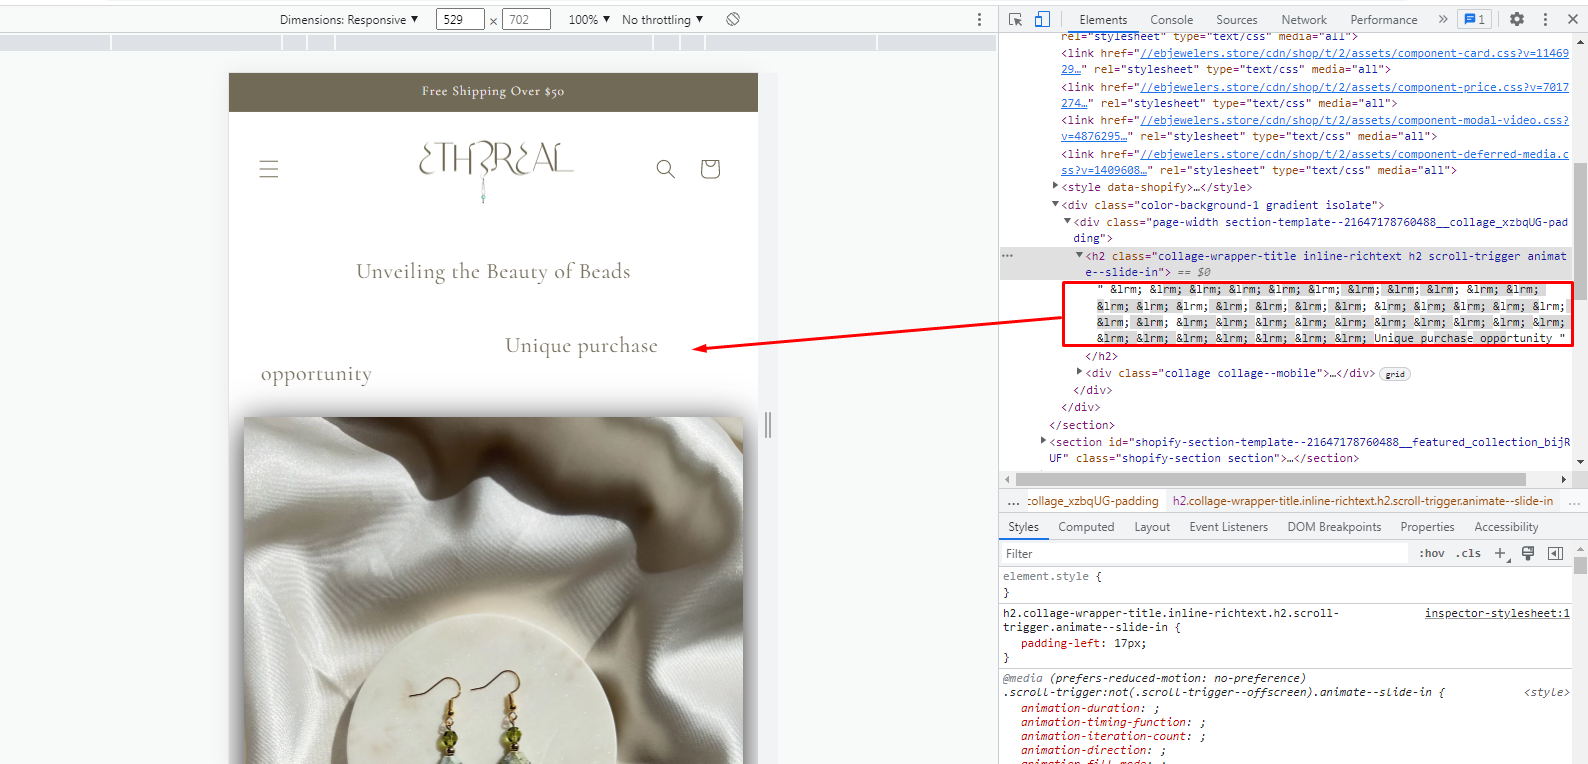The image size is (1588, 764).
Task: Open the 100% zoom dropdown
Action: (x=589, y=19)
